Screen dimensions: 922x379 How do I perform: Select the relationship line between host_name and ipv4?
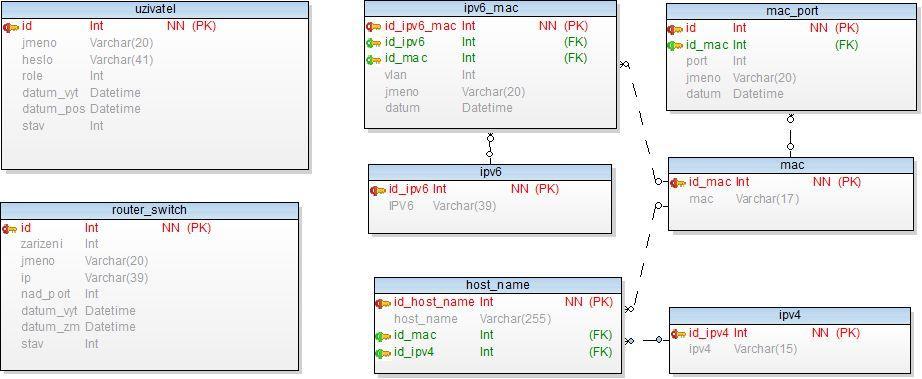point(645,340)
